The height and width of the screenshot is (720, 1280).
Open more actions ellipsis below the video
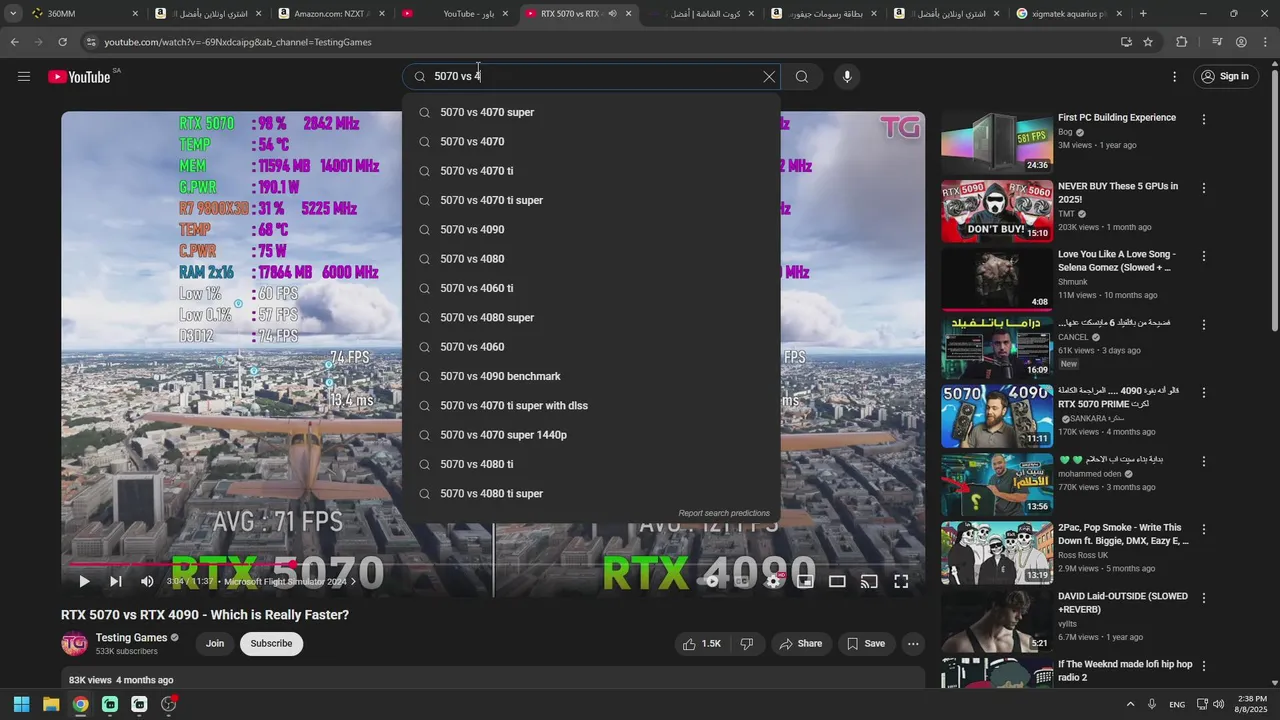click(913, 644)
